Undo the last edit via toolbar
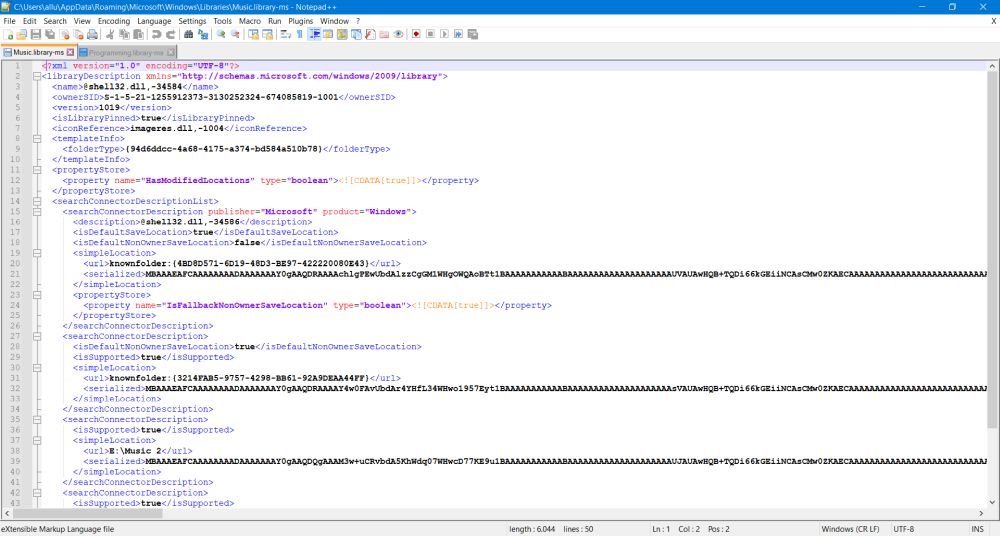Screen dimensions: 1000x536 coord(156,34)
